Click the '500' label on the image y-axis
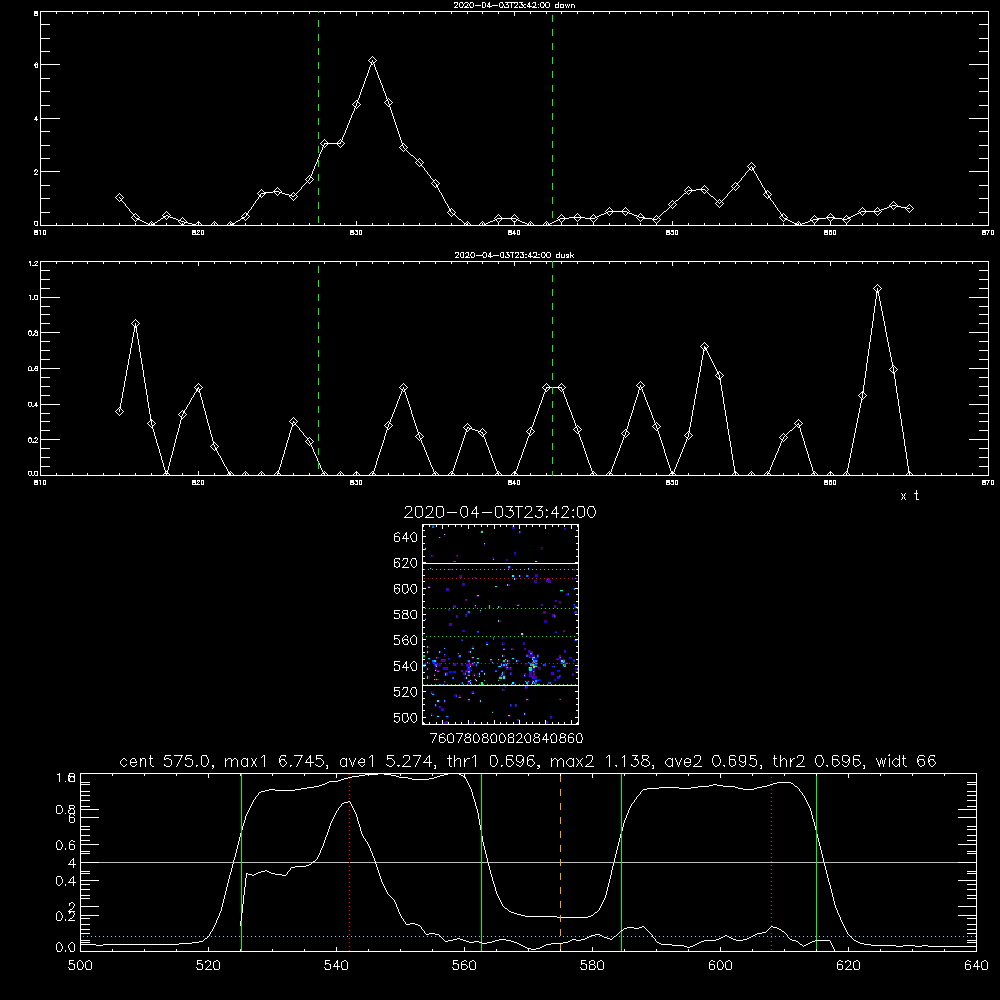The height and width of the screenshot is (1000, 1000). pyautogui.click(x=406, y=718)
